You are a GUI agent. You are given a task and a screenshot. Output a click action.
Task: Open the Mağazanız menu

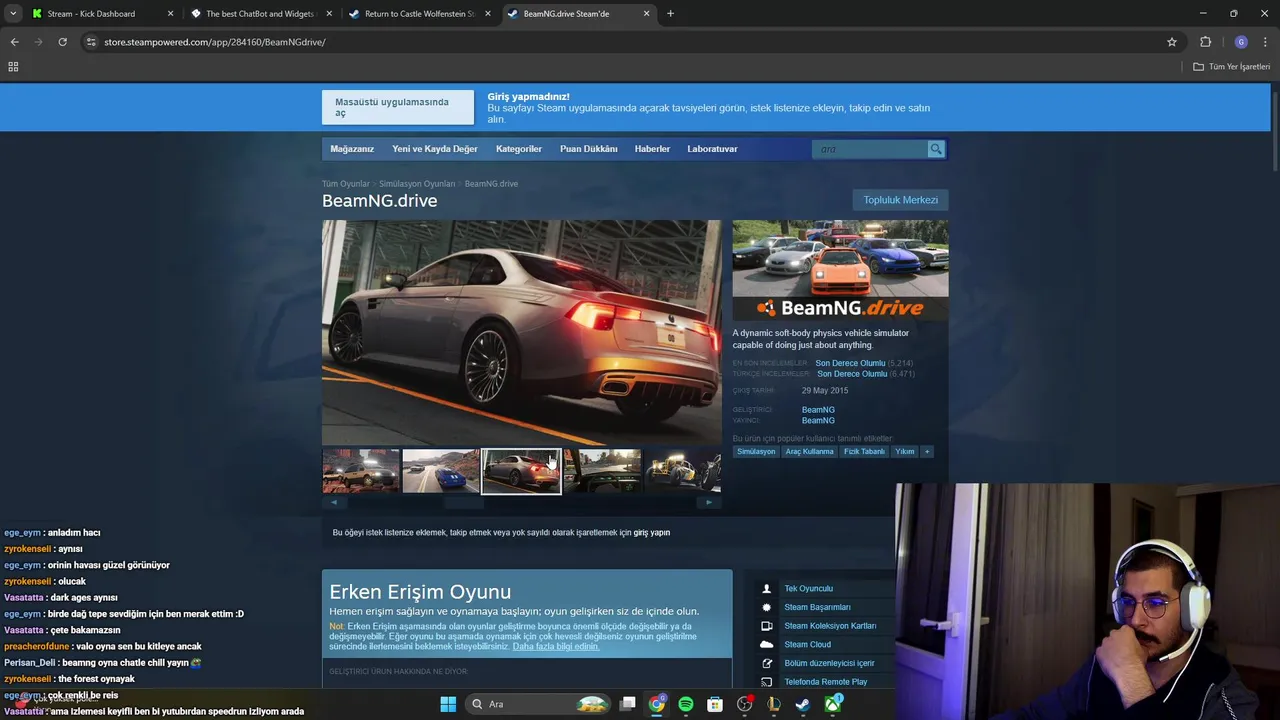tap(352, 149)
